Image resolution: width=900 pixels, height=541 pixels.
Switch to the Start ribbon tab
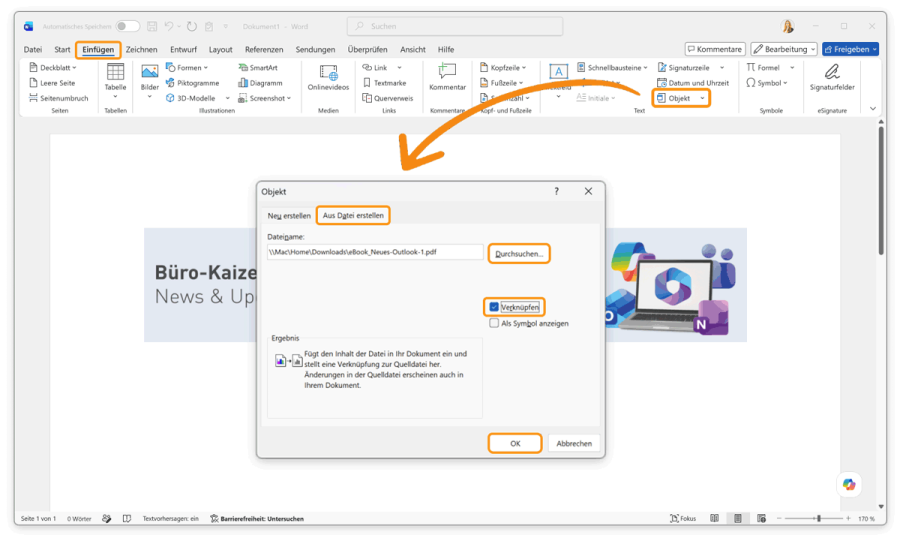click(62, 49)
